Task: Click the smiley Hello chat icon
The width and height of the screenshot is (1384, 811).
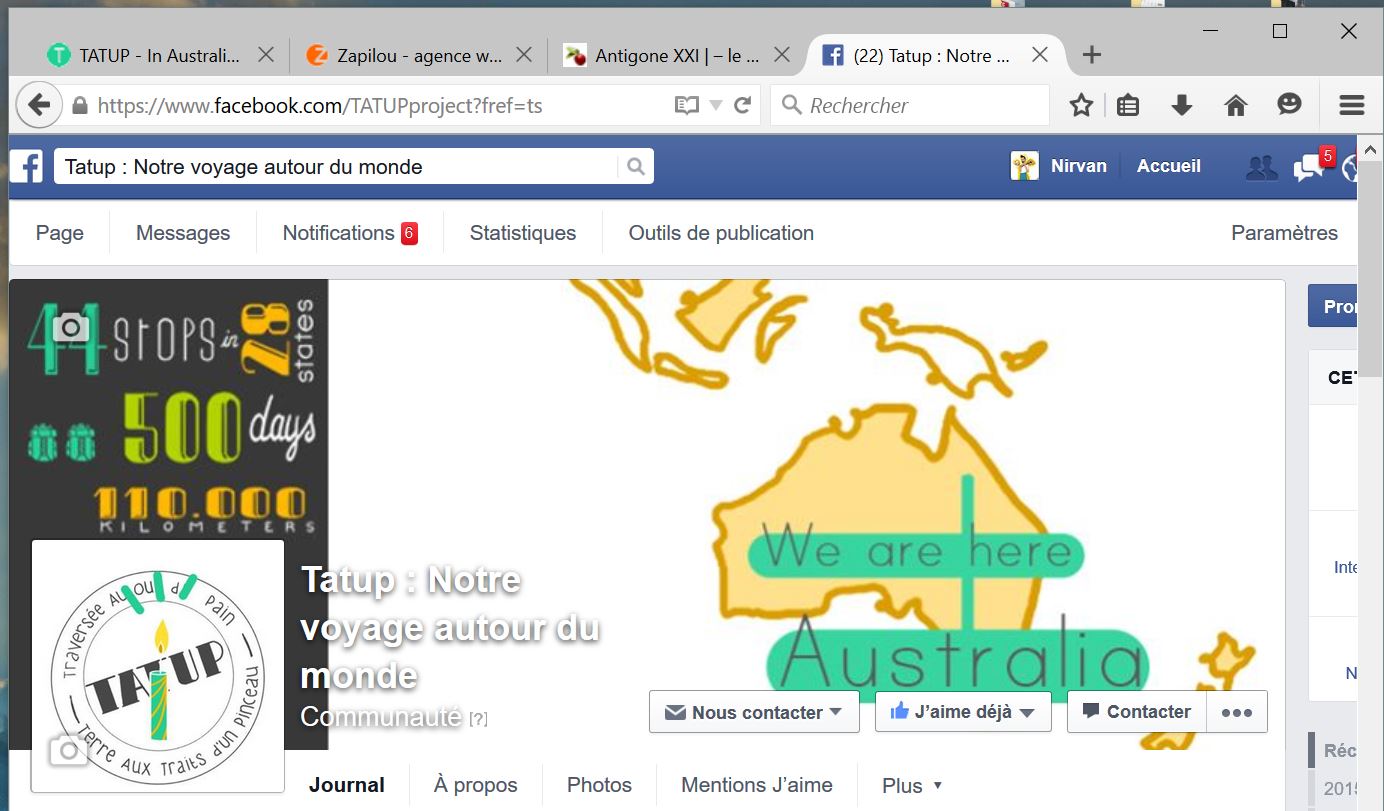Action: [1290, 104]
